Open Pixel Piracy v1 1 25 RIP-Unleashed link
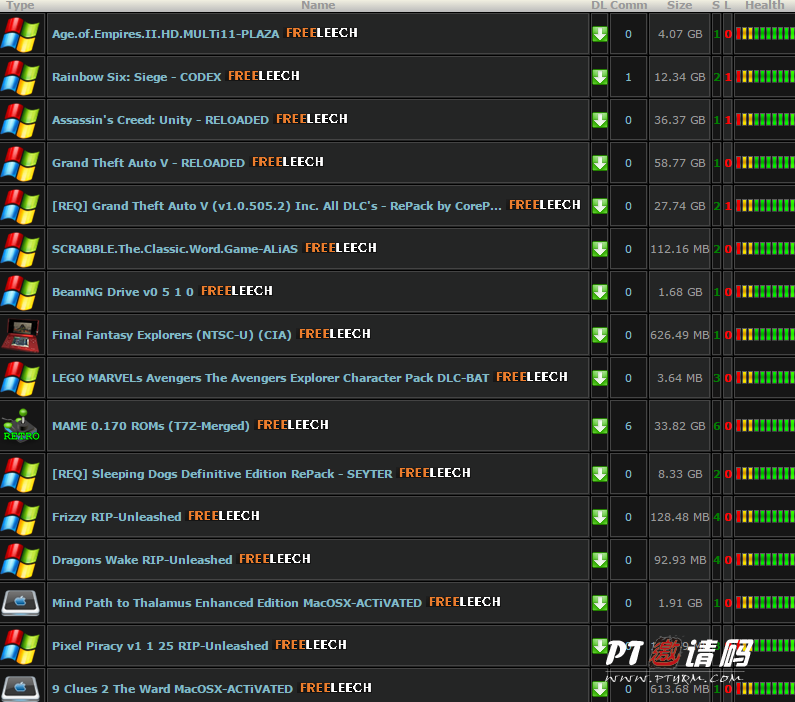This screenshot has width=795, height=702. click(x=160, y=646)
